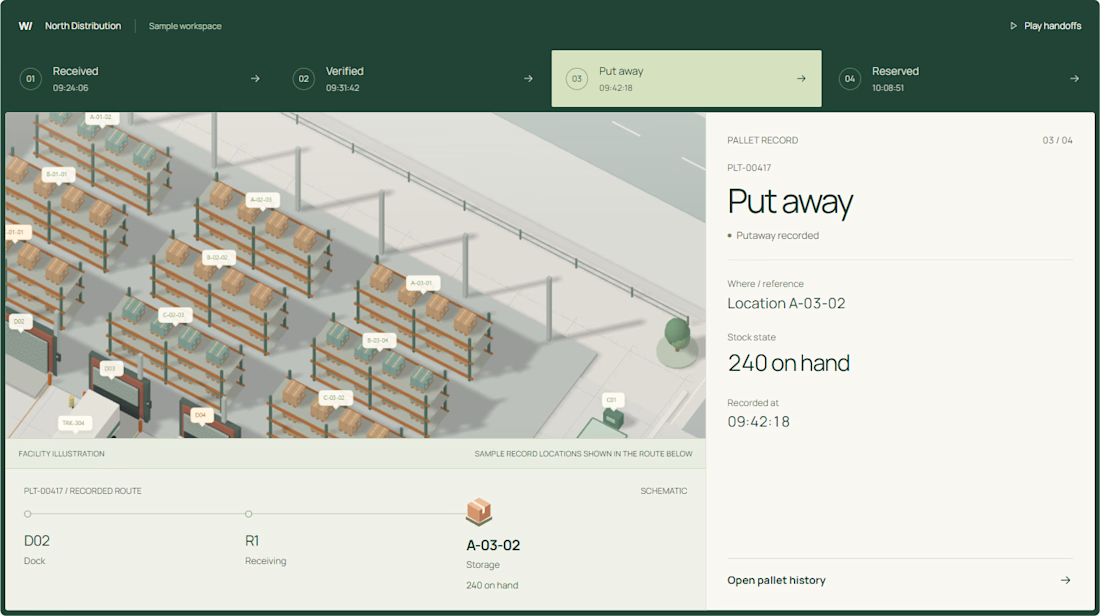
Task: Click the C-03-02 rack tag on the map
Action: coord(334,398)
